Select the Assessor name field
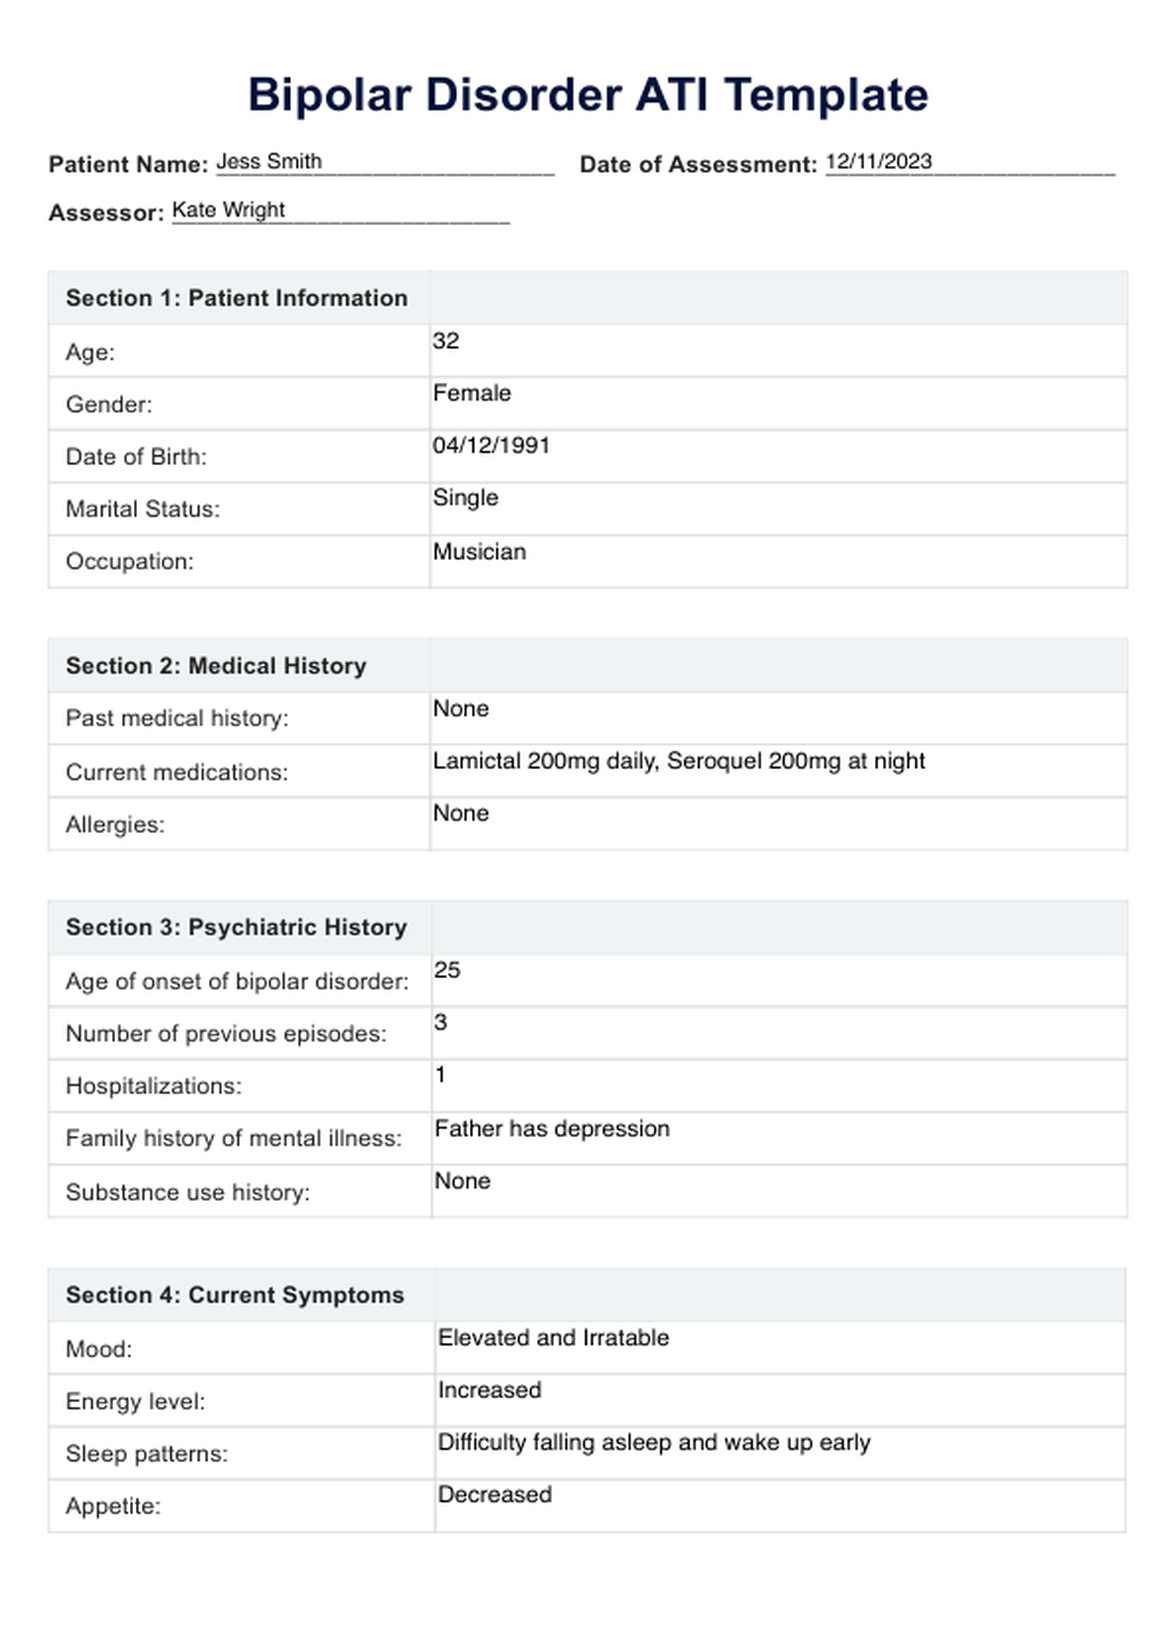The width and height of the screenshot is (1176, 1630). click(x=340, y=210)
